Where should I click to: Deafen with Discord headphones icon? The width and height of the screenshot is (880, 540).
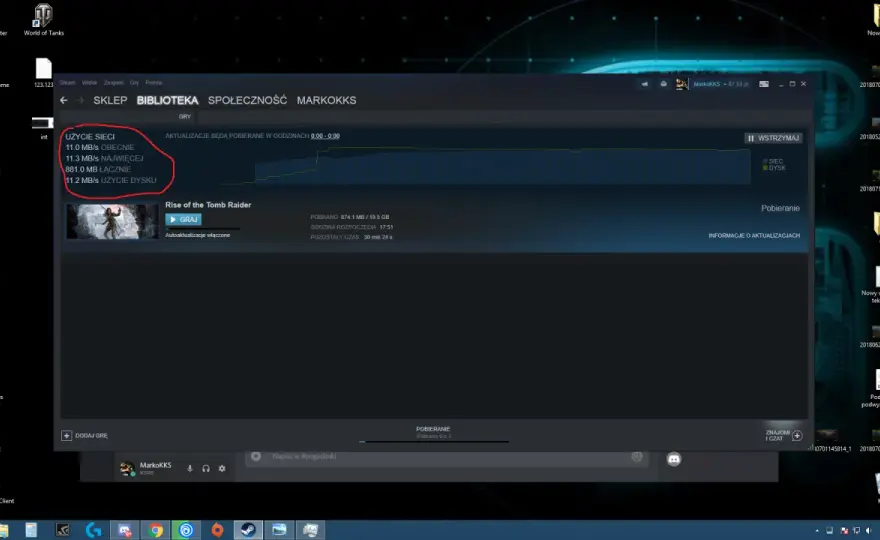pos(206,468)
